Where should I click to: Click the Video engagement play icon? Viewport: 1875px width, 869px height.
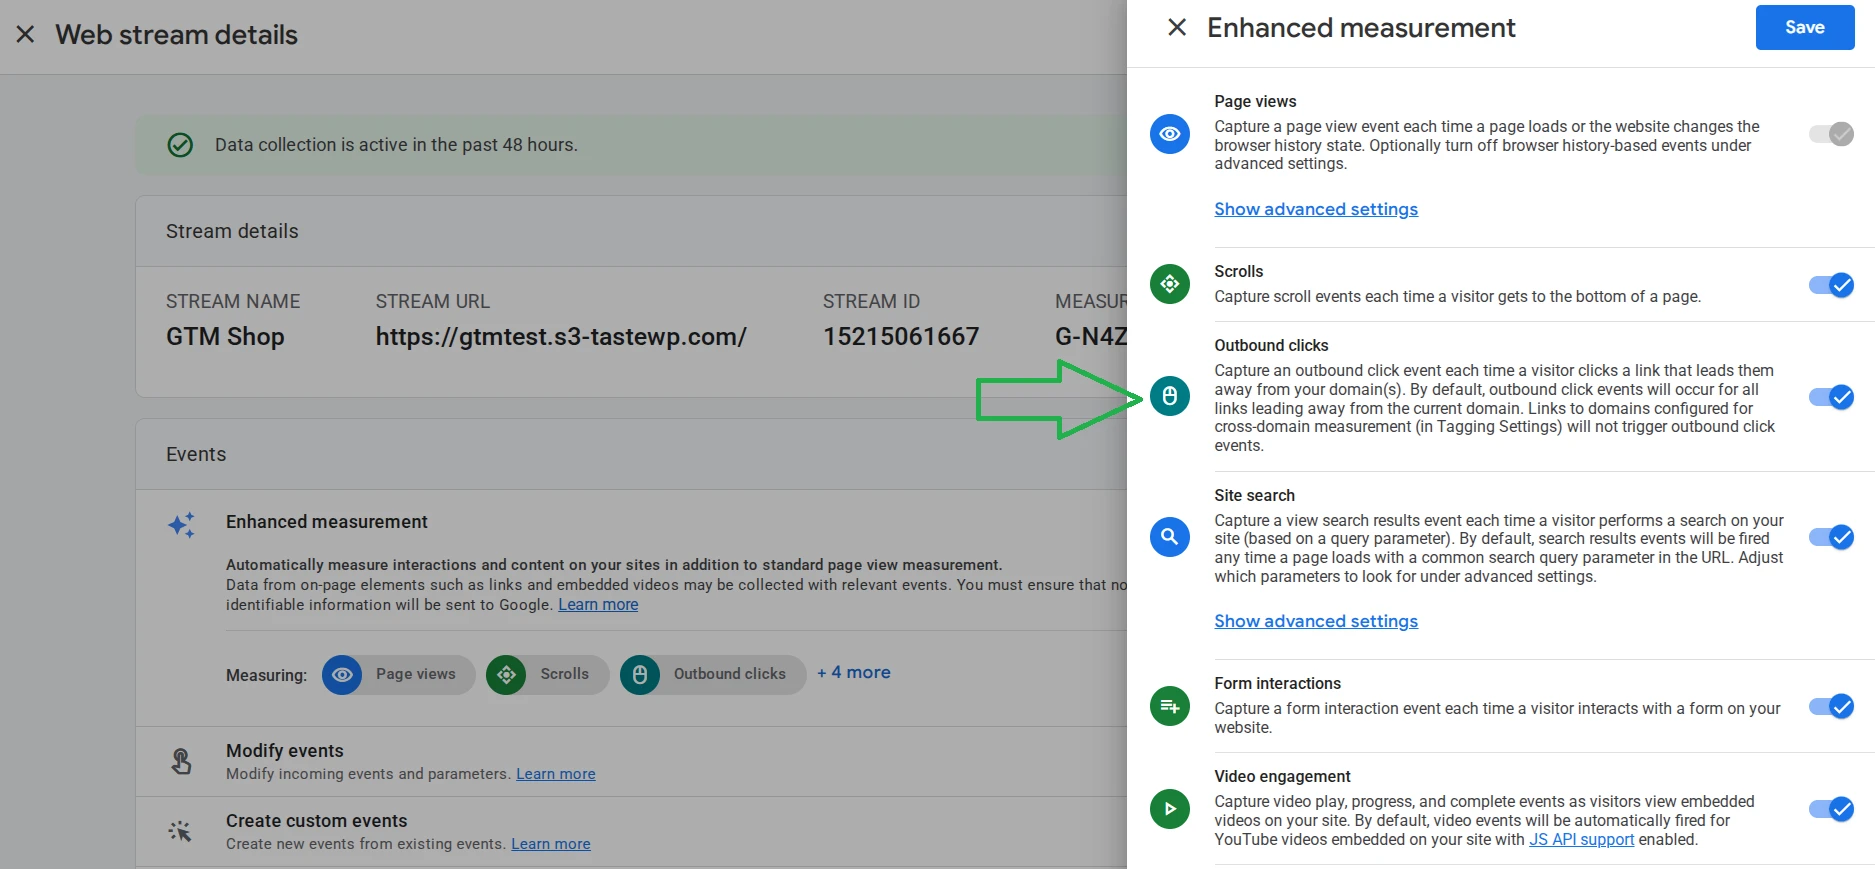pos(1170,809)
